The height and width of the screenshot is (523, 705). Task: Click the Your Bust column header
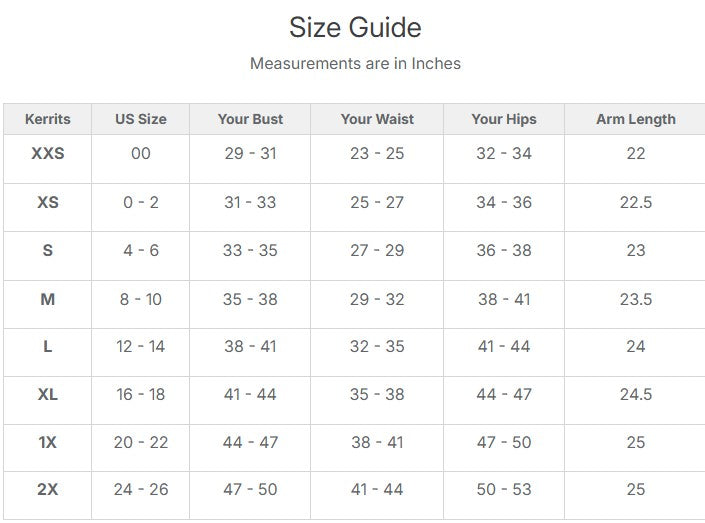(250, 119)
